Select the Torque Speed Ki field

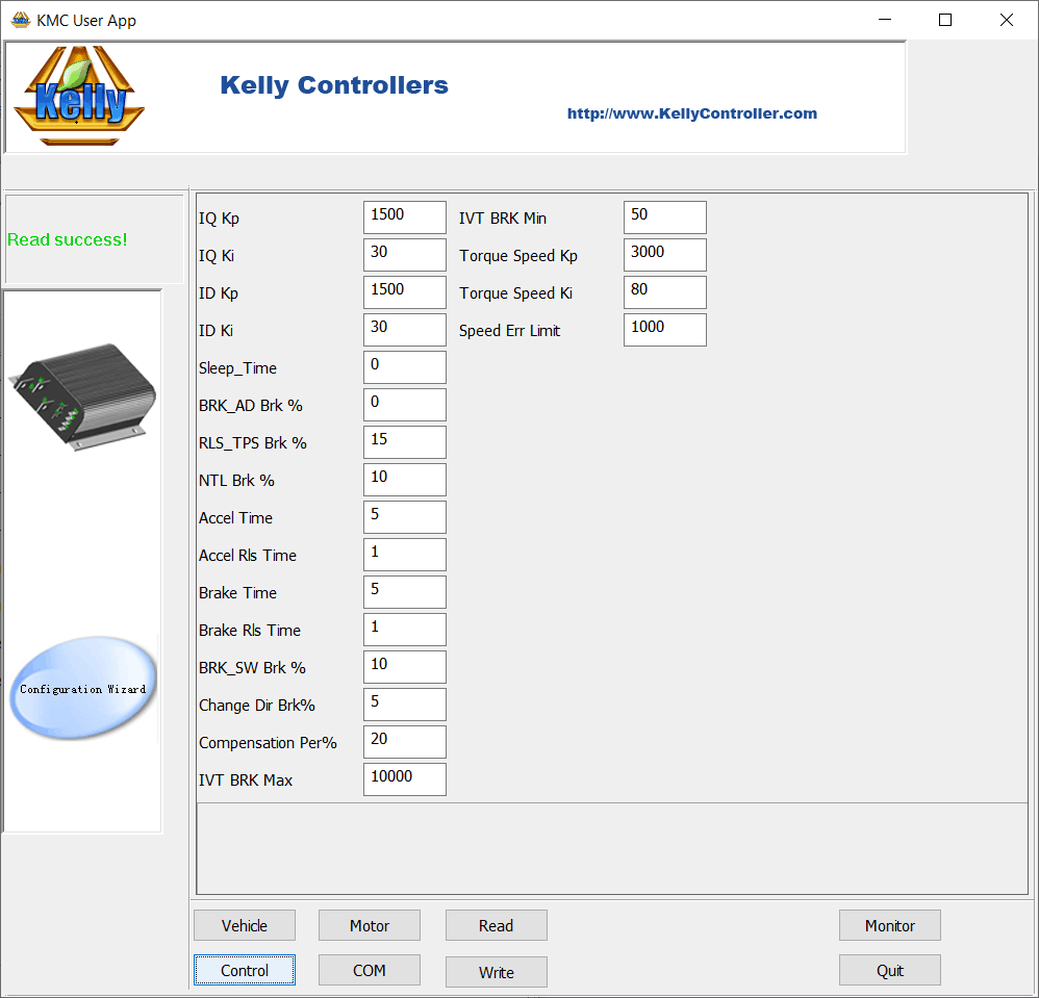(665, 292)
